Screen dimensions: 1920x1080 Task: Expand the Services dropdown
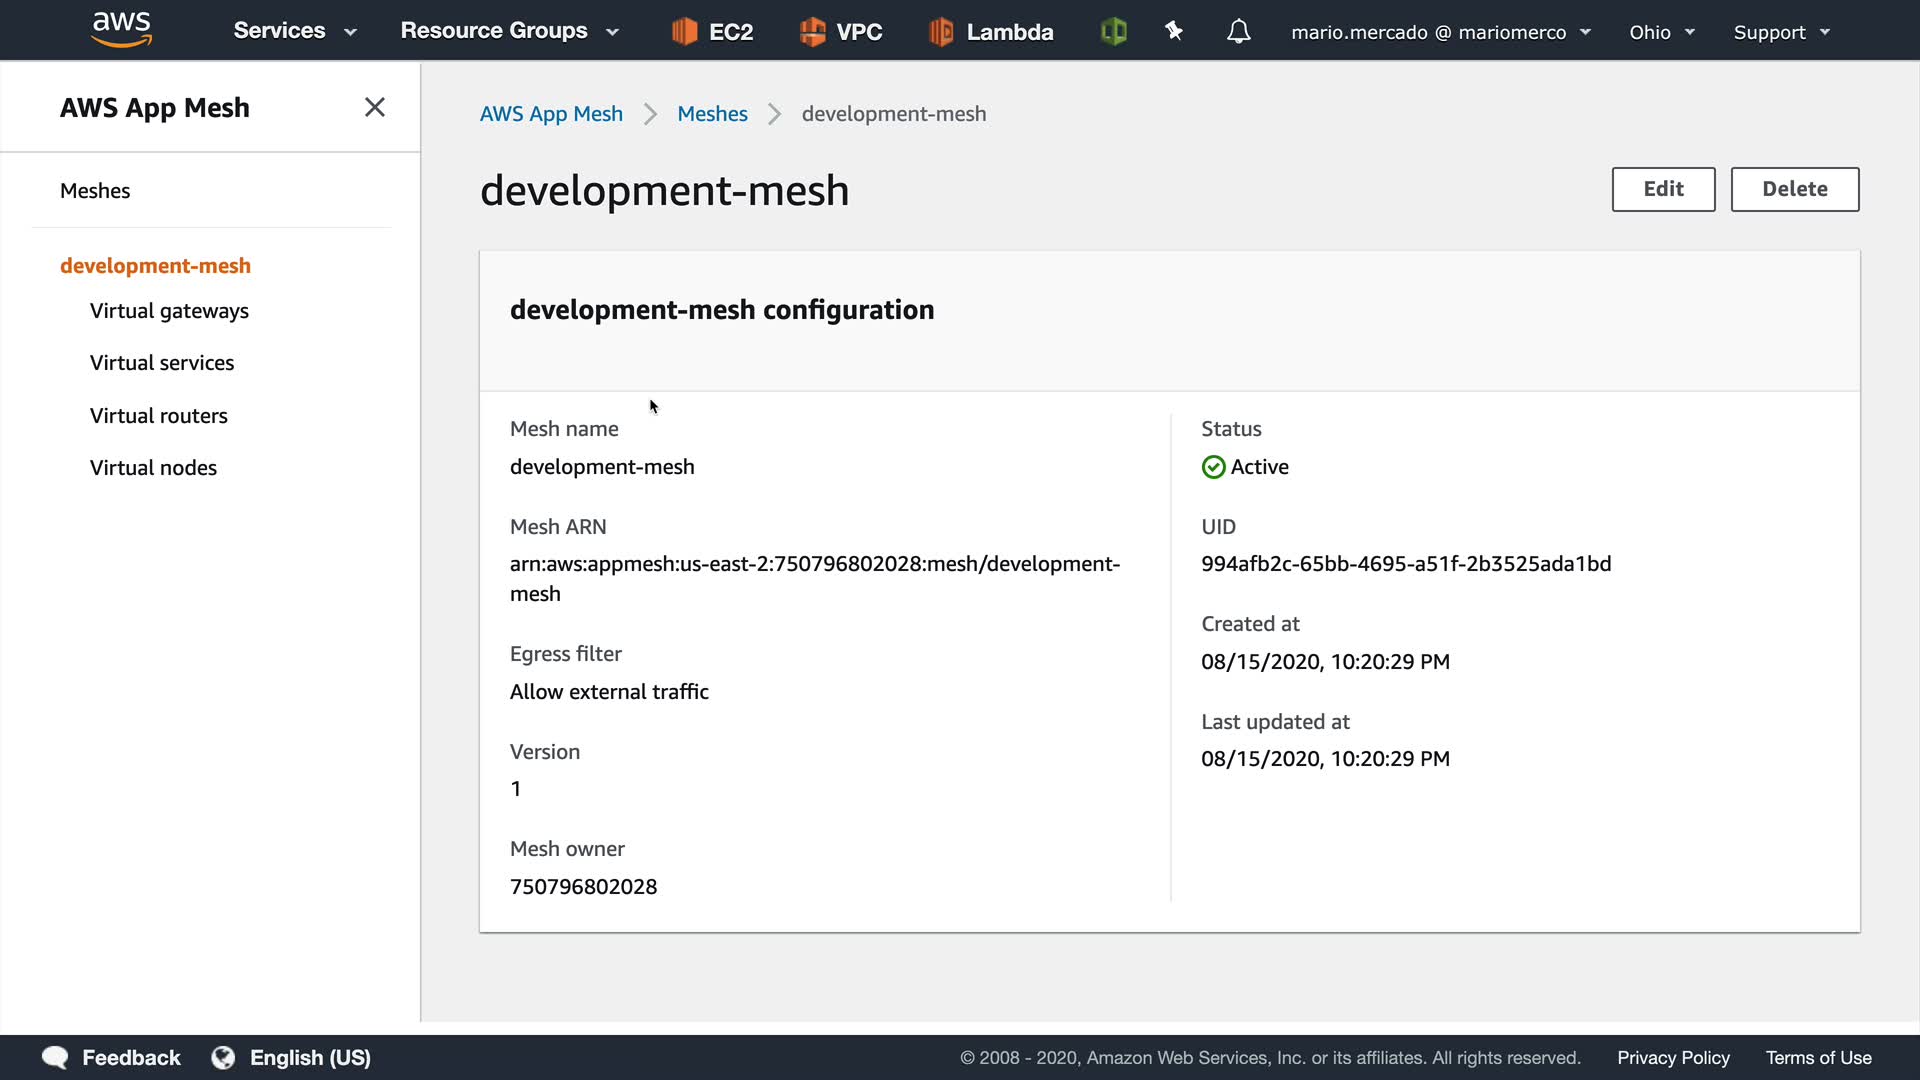[x=294, y=31]
